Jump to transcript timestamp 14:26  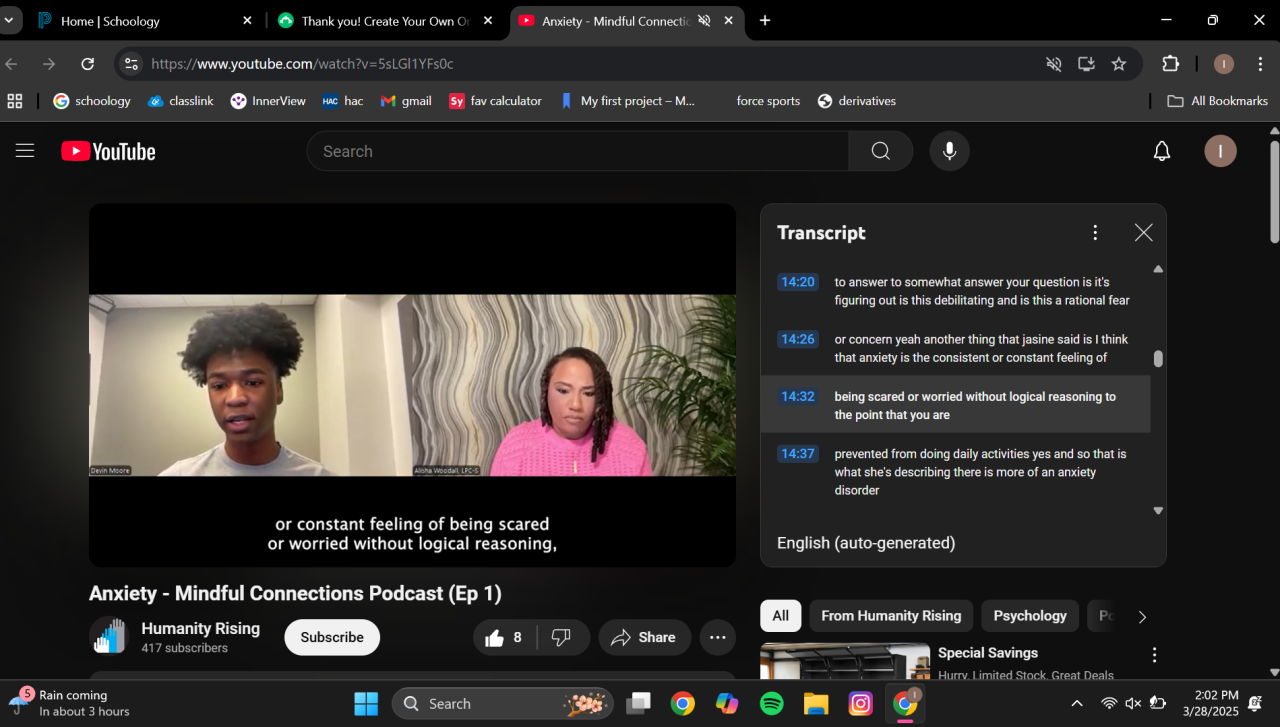point(798,339)
